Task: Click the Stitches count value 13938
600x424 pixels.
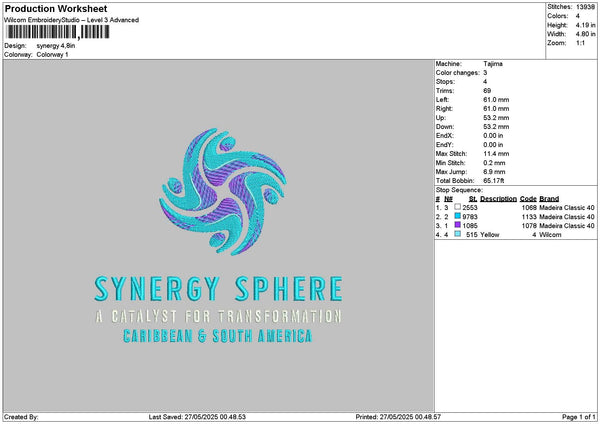Action: coord(587,6)
